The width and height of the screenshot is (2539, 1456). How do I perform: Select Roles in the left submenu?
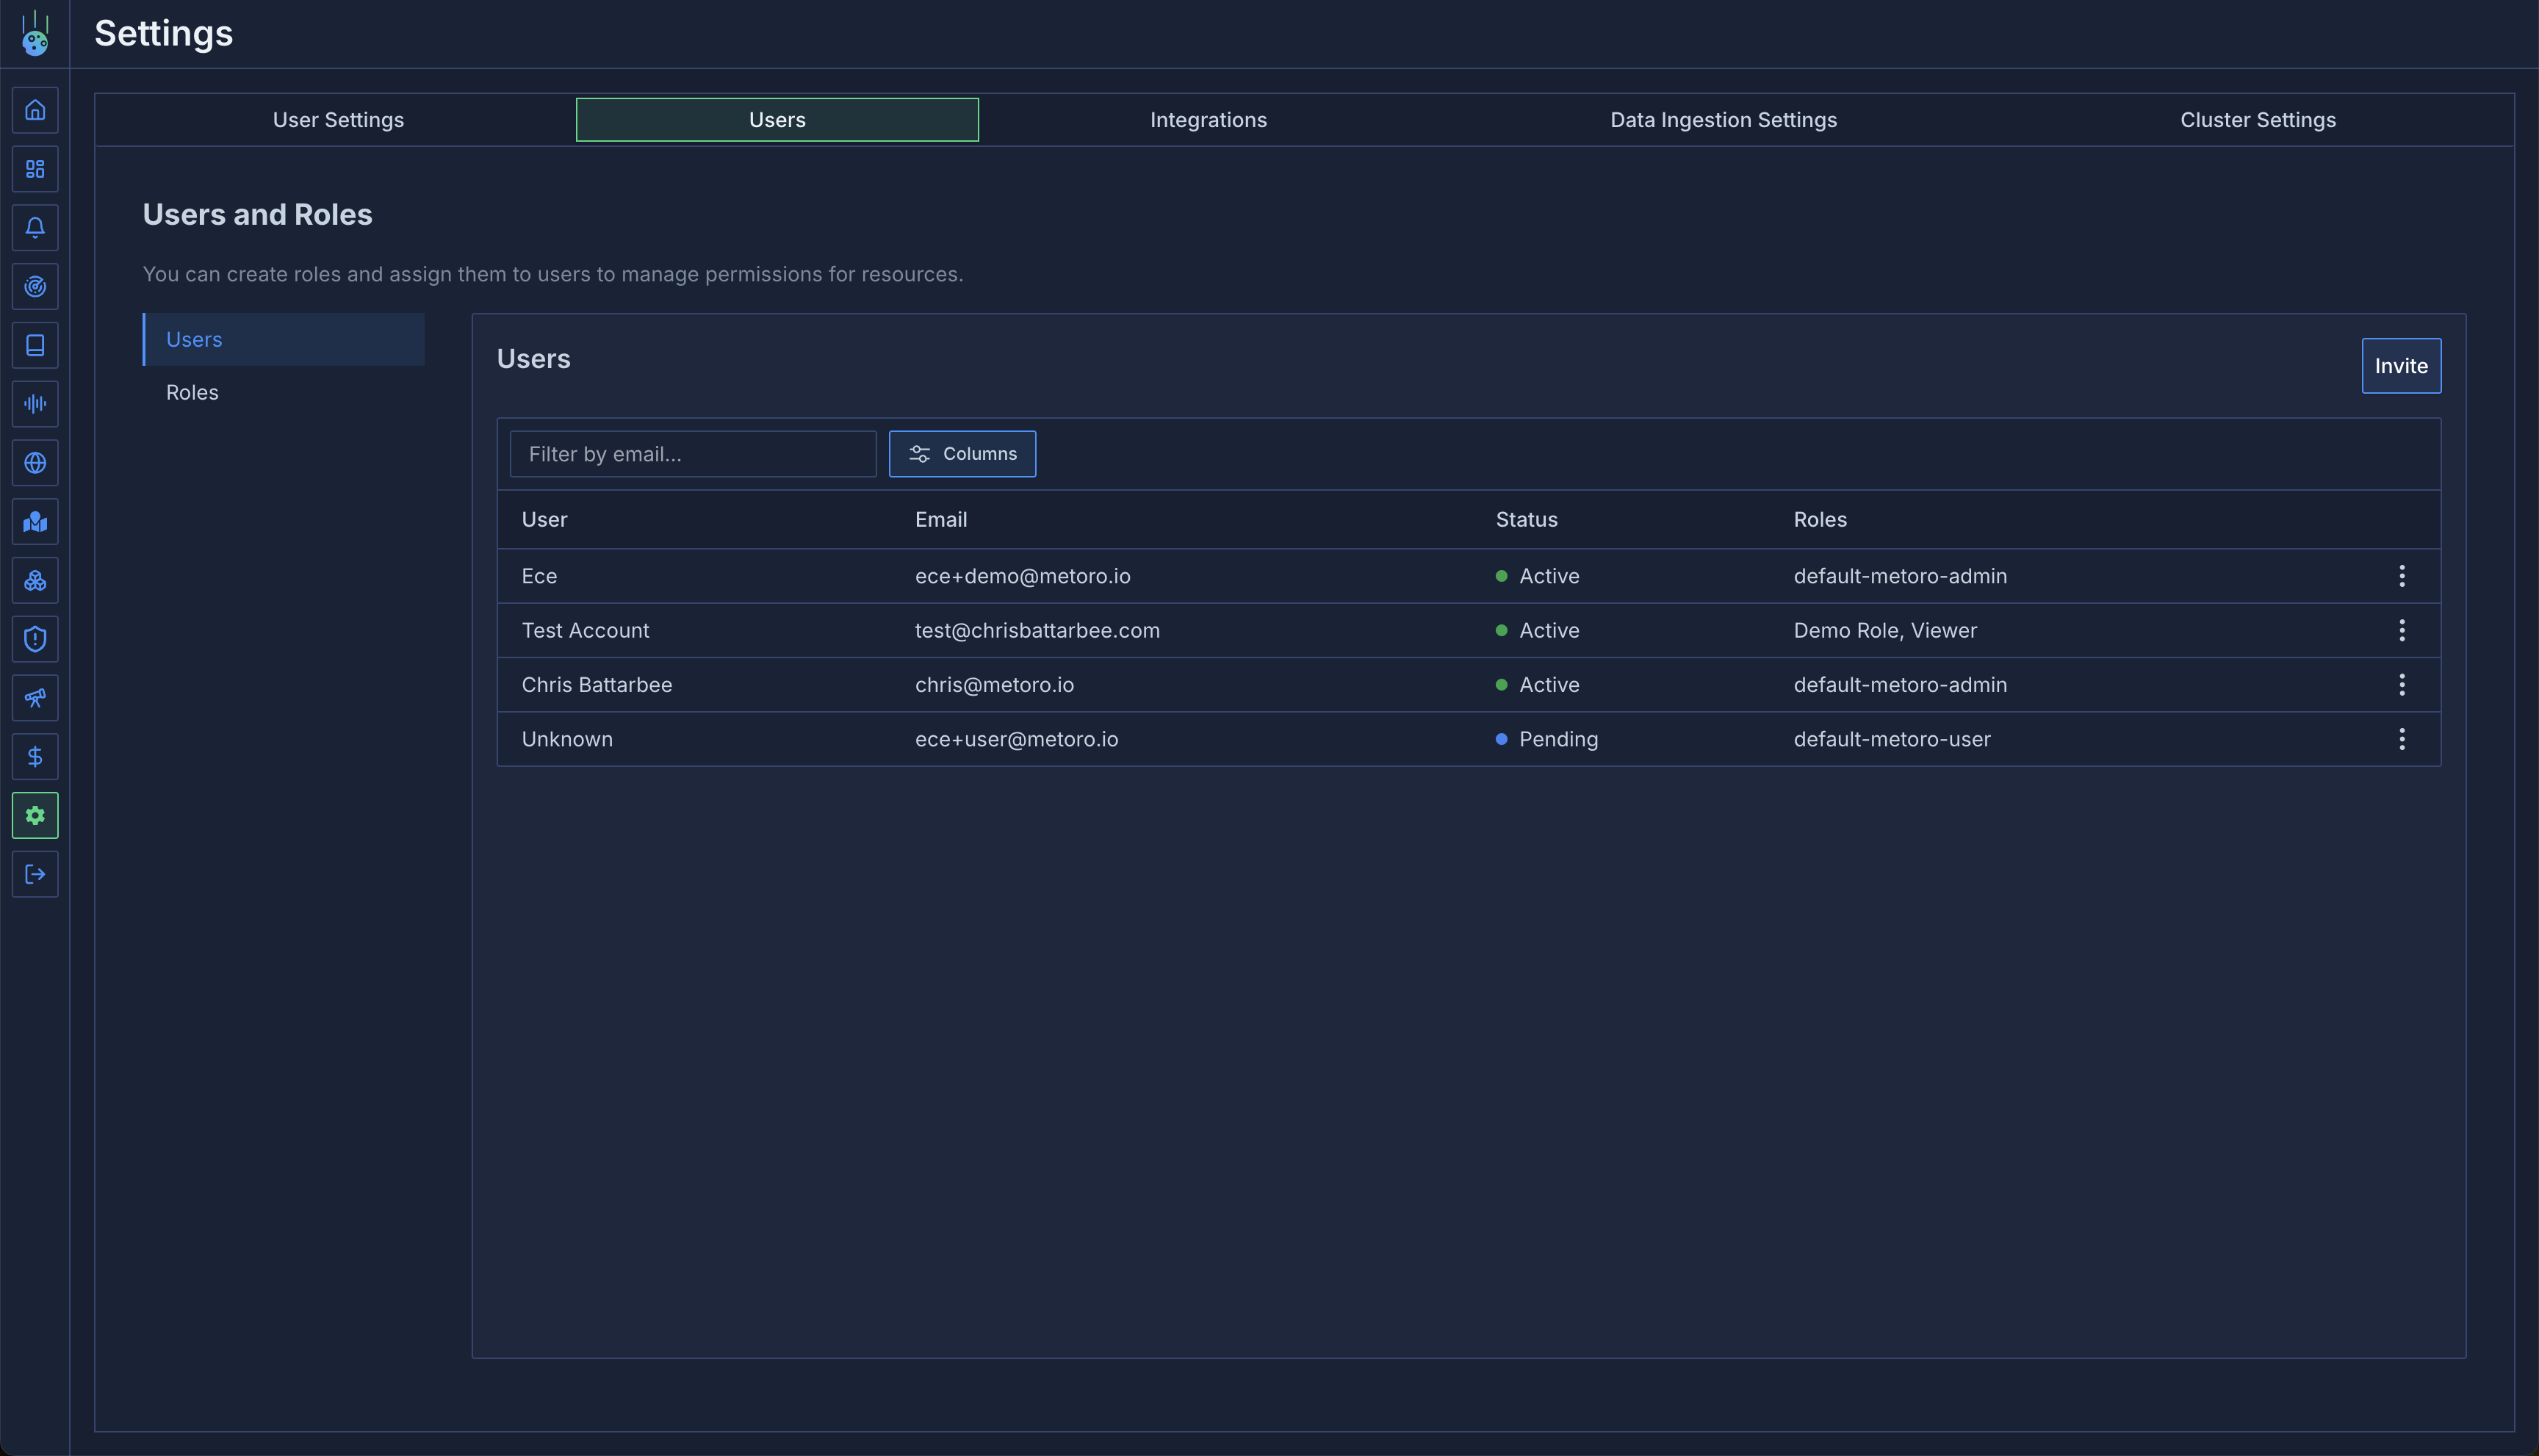[192, 393]
